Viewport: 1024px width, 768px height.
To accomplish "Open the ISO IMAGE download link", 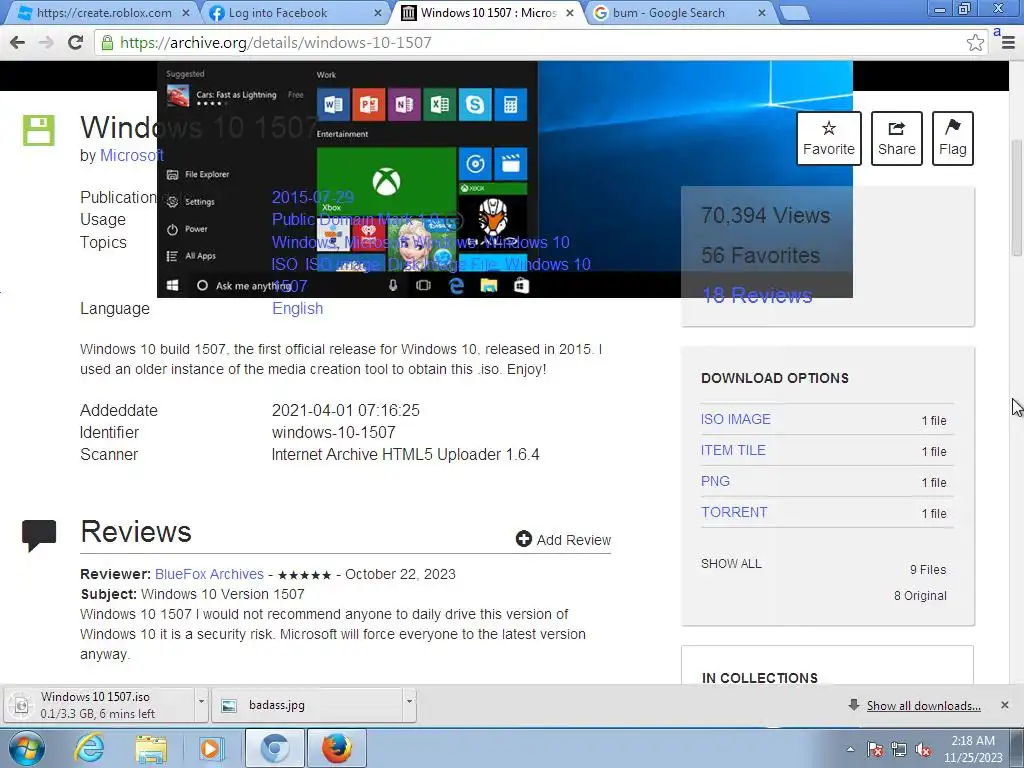I will 735,419.
